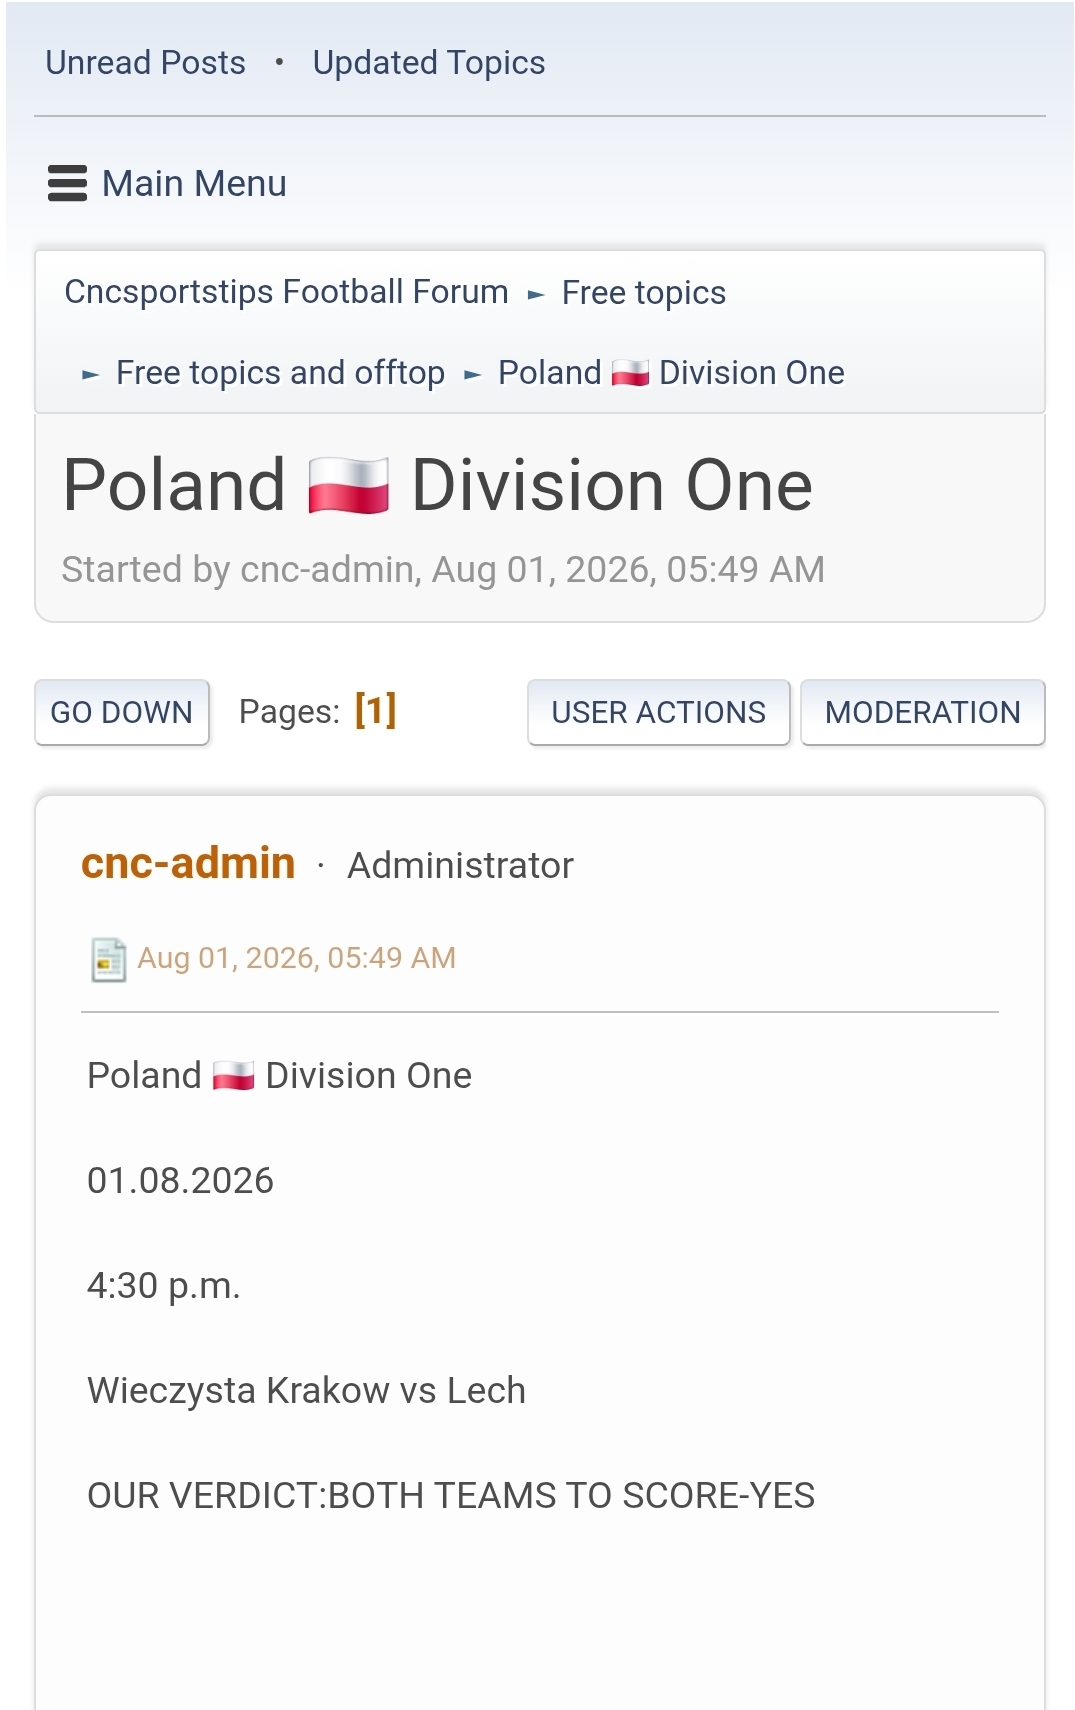Open the post permalink date Aug 01, 2026
This screenshot has height=1710, width=1075.
point(296,958)
